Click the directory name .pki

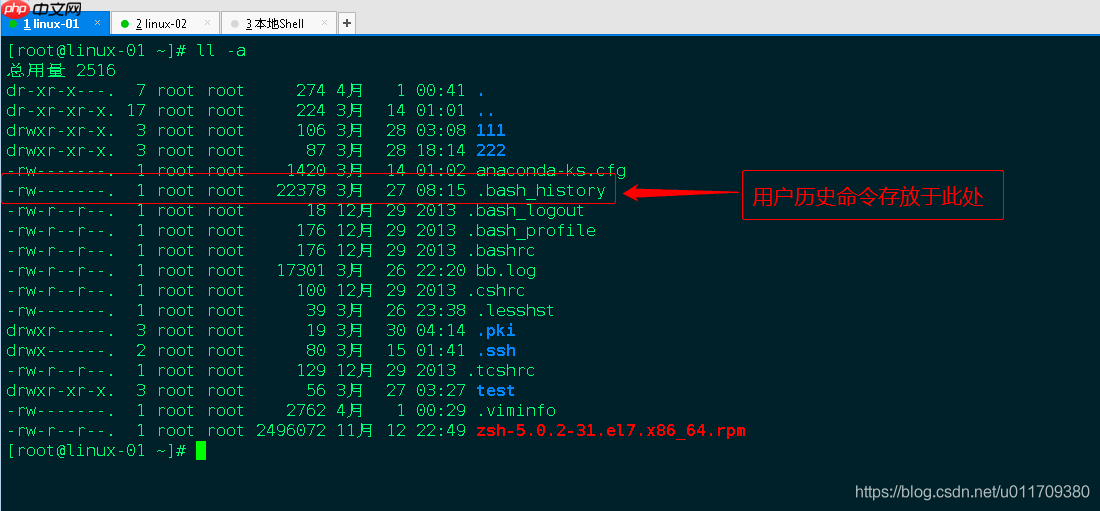click(x=495, y=331)
